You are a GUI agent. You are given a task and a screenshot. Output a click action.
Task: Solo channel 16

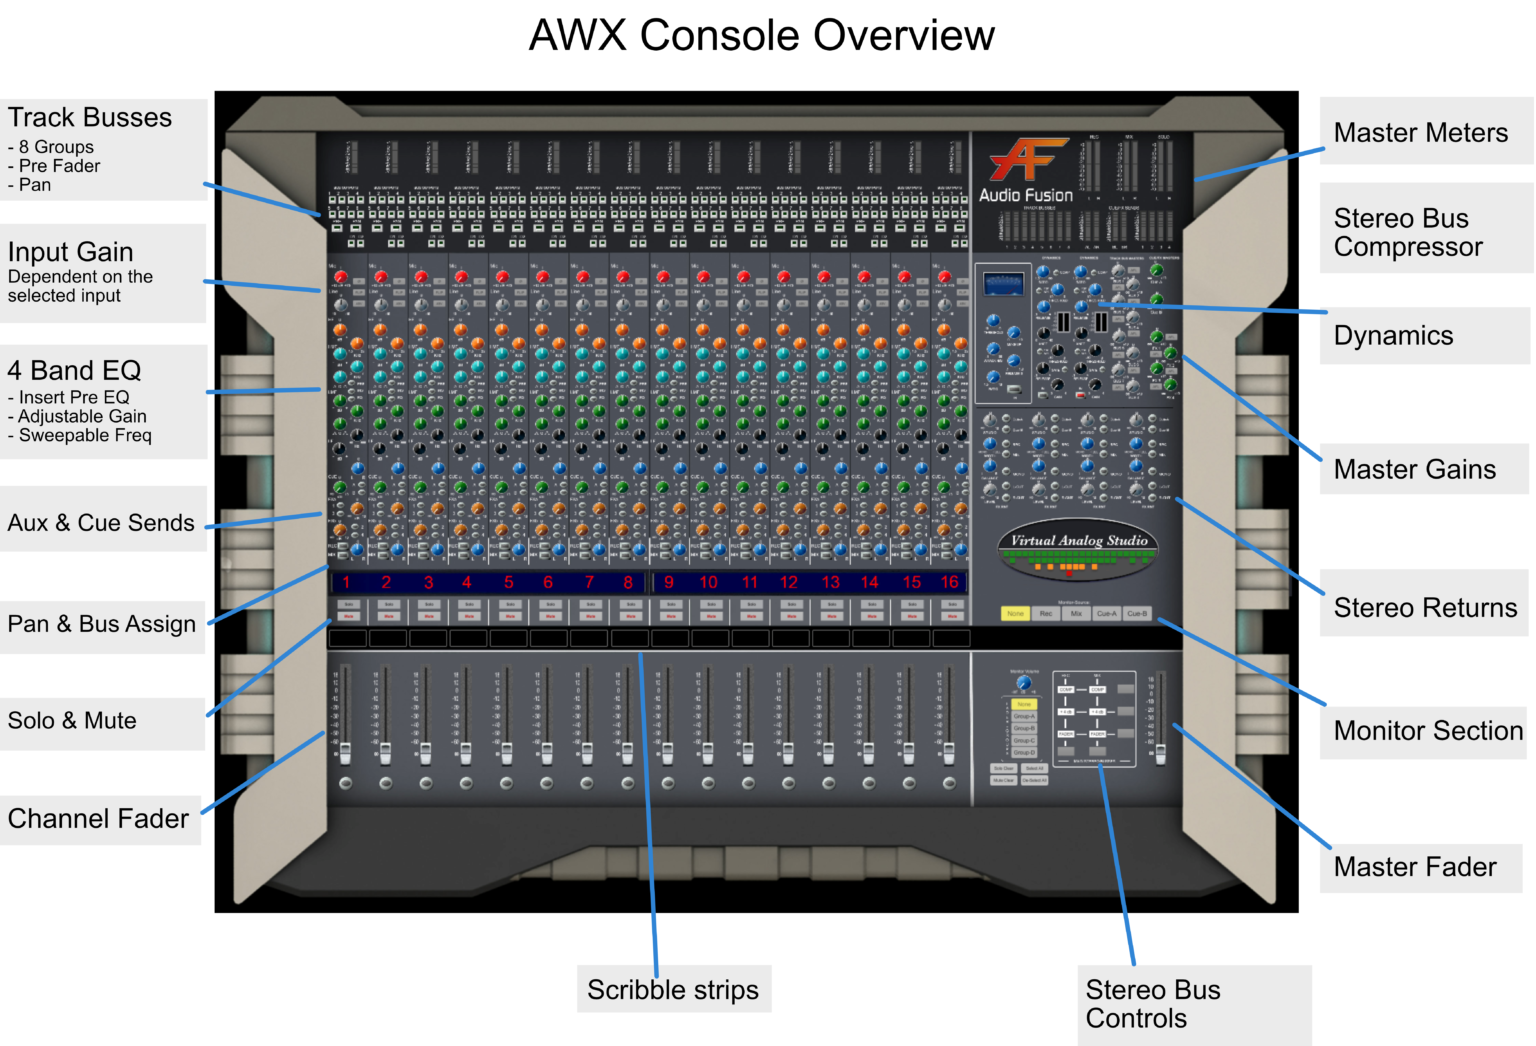coord(952,604)
